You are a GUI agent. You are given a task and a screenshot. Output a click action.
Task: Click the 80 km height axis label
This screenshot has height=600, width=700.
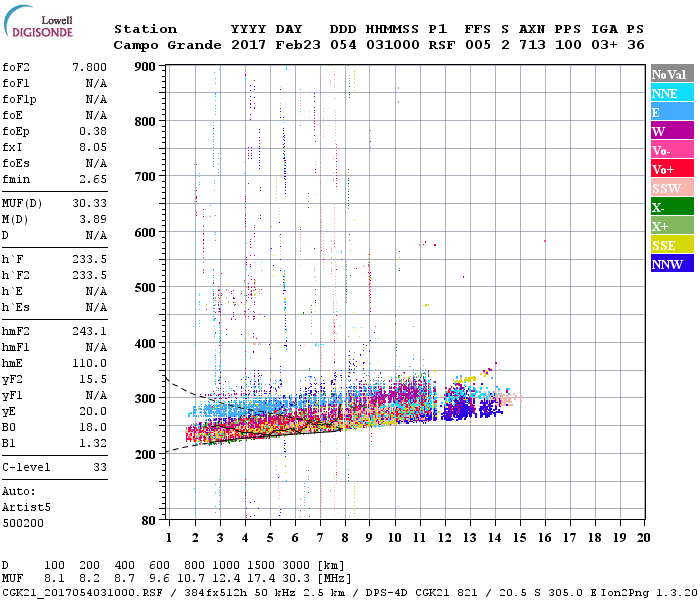tap(149, 521)
